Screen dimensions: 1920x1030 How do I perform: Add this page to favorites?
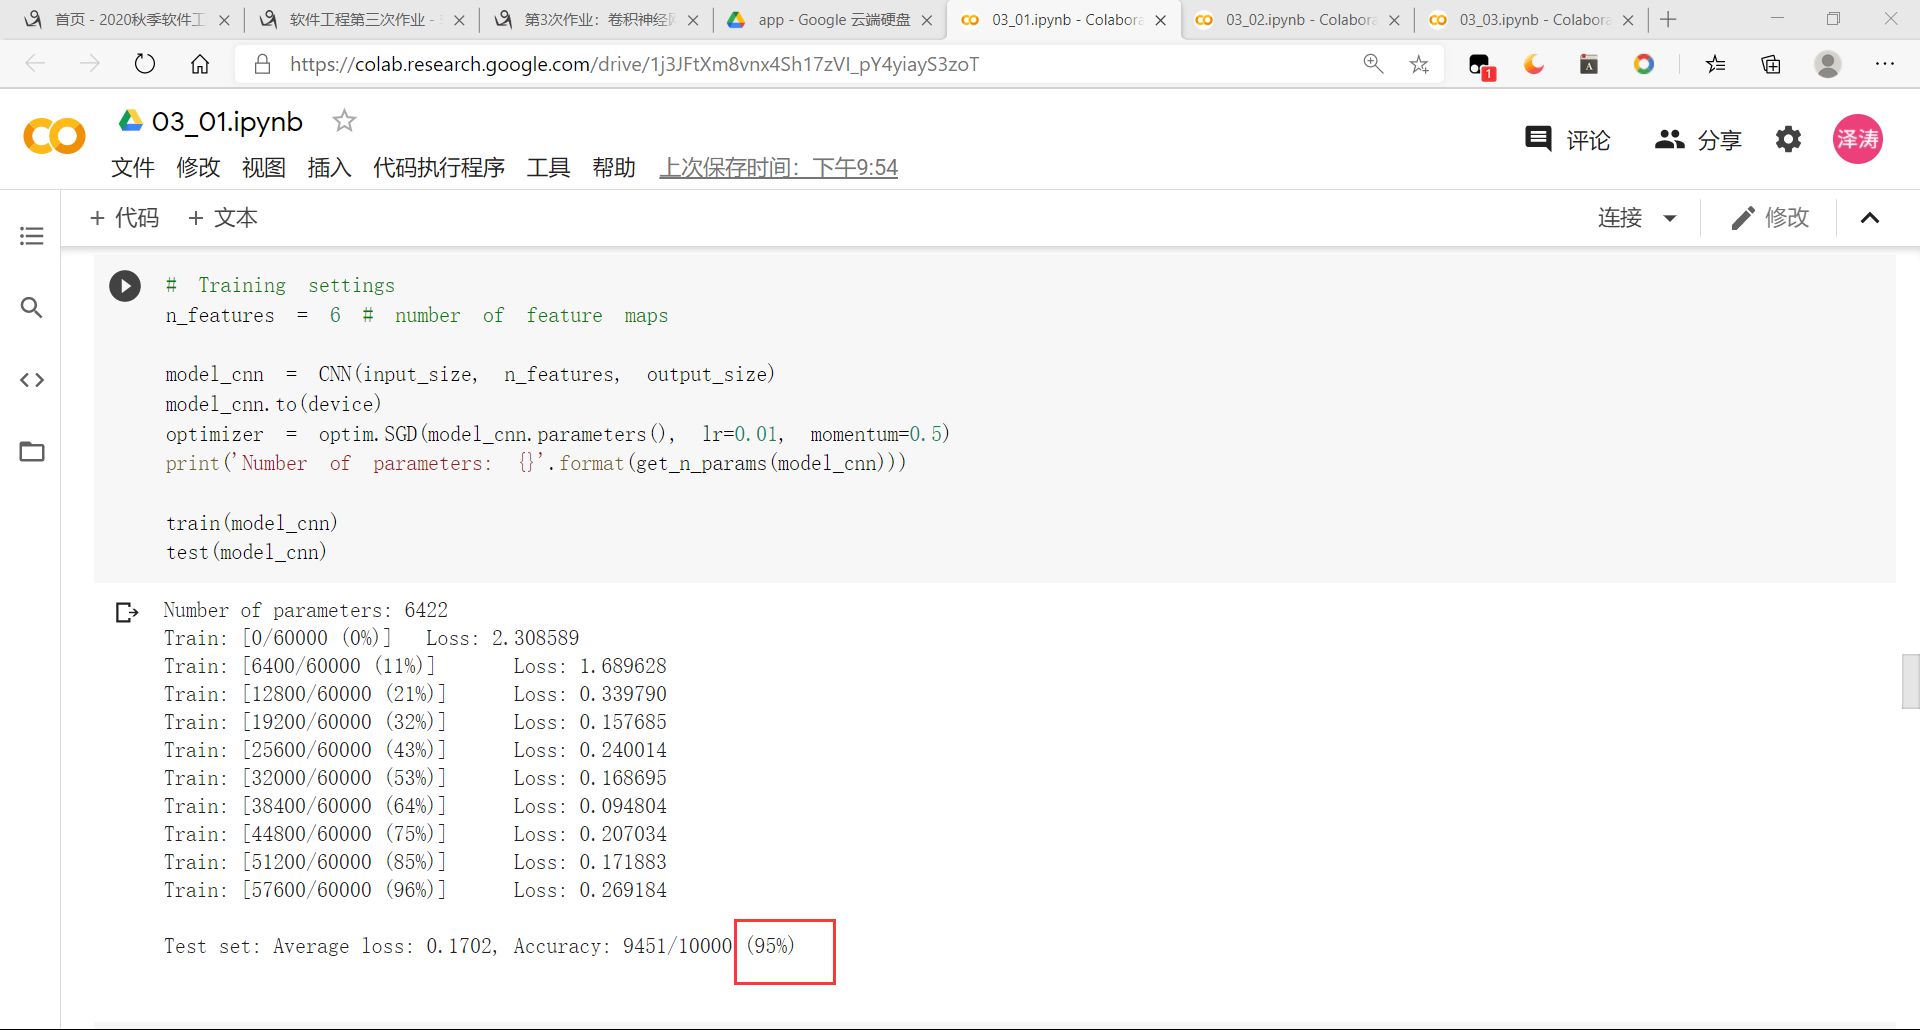(1419, 64)
